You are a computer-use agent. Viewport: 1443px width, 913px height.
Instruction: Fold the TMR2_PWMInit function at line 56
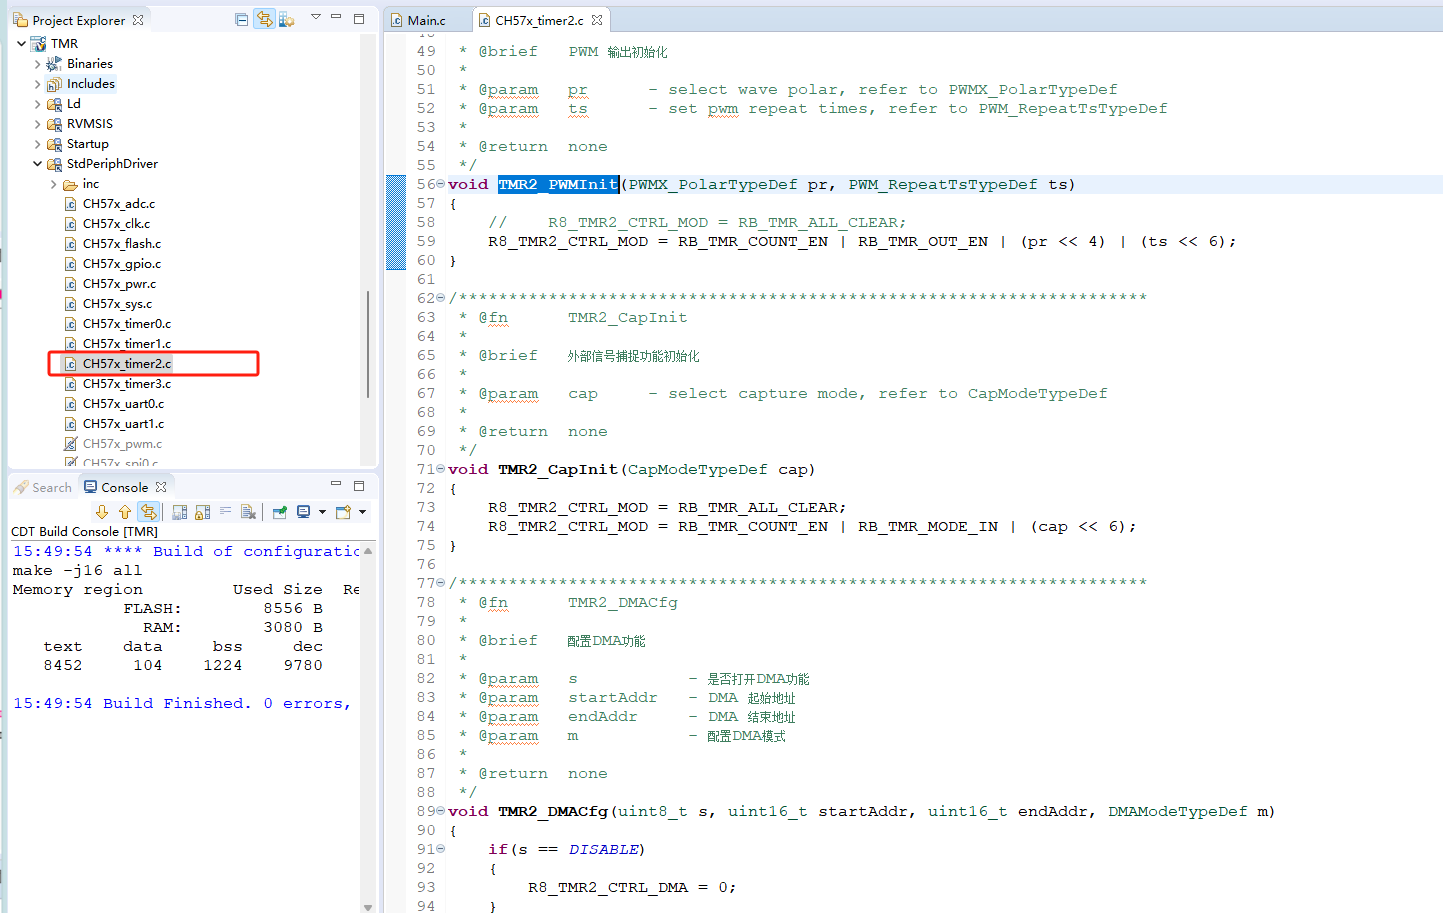coord(441,184)
